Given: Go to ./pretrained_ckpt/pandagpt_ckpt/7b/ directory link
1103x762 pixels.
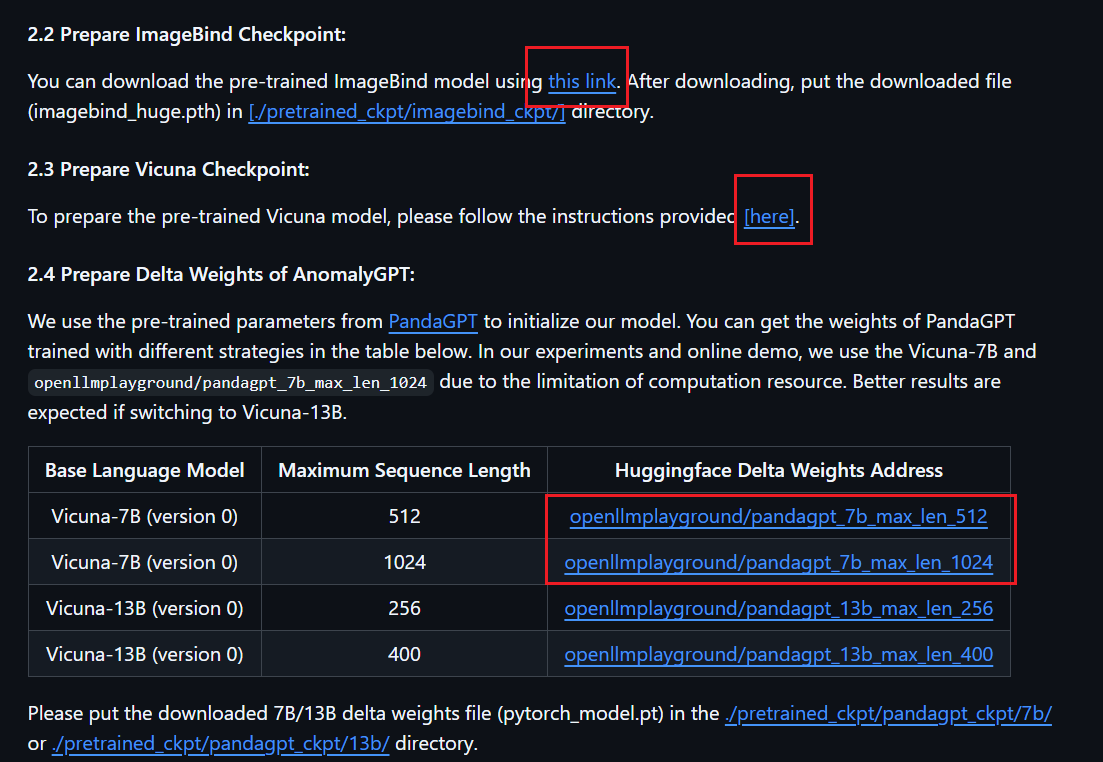Looking at the screenshot, I should (x=888, y=713).
